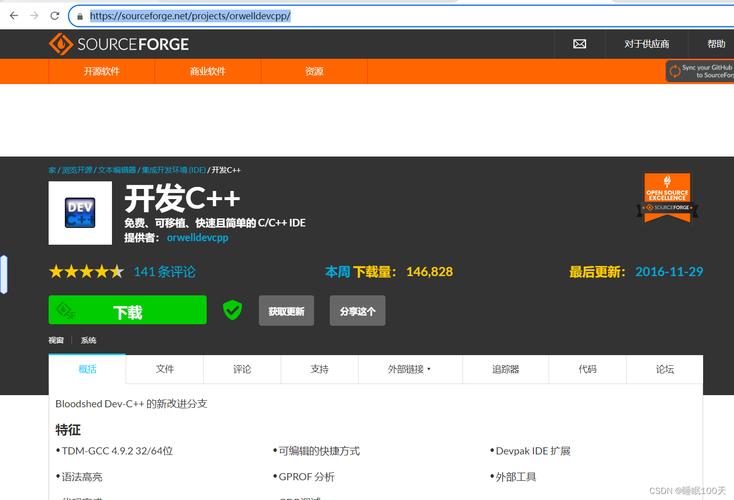Reload the page with refresh icon
Screen dimensions: 734x500
pyautogui.click(x=55, y=16)
